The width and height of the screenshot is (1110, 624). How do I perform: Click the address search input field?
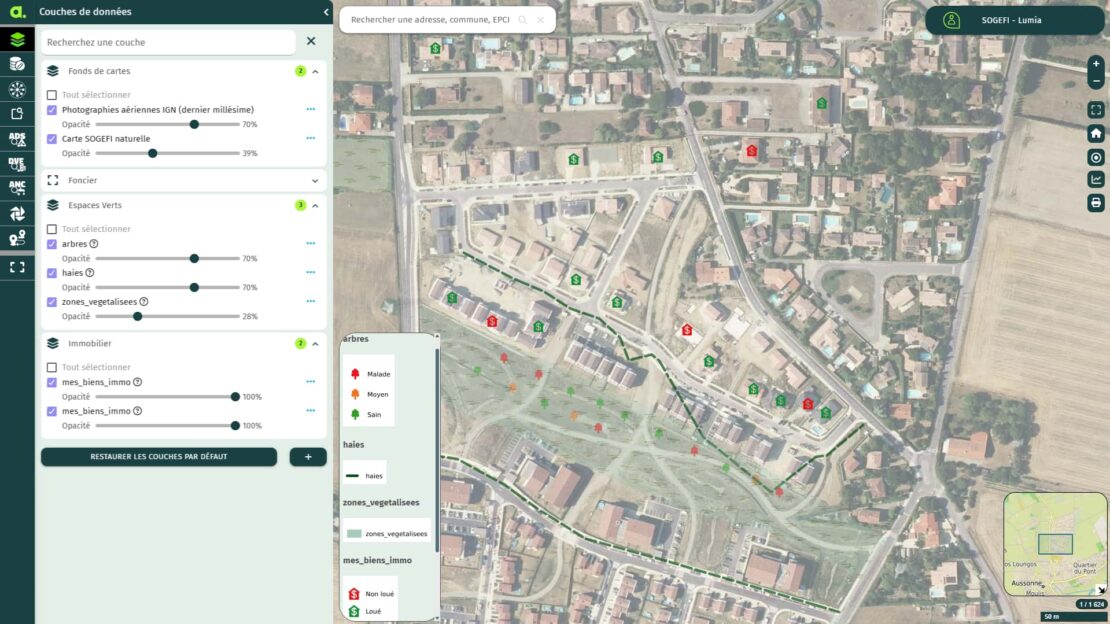pyautogui.click(x=430, y=20)
